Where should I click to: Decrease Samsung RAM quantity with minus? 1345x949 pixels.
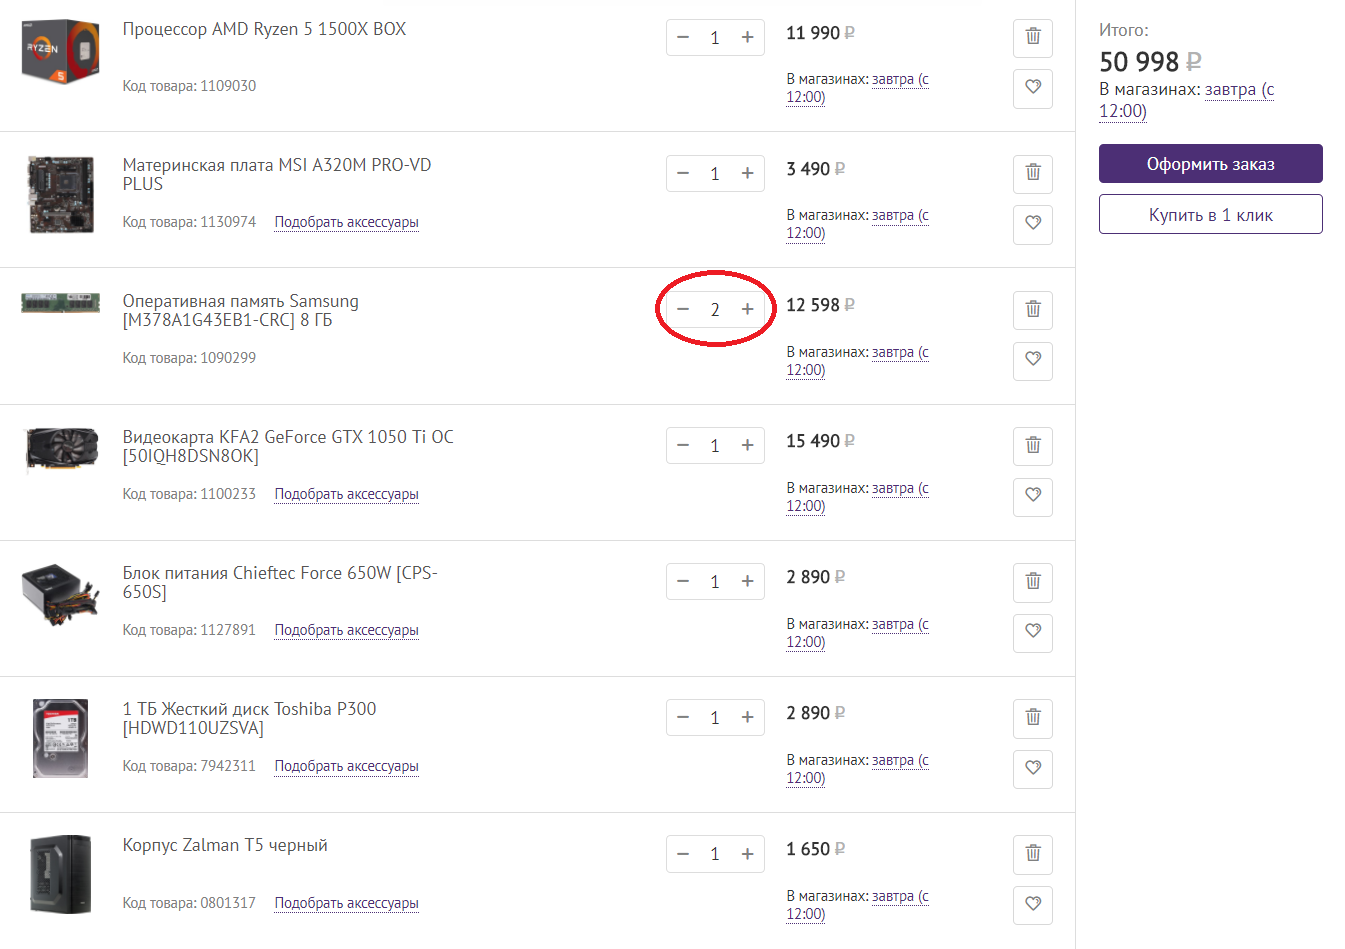[683, 309]
